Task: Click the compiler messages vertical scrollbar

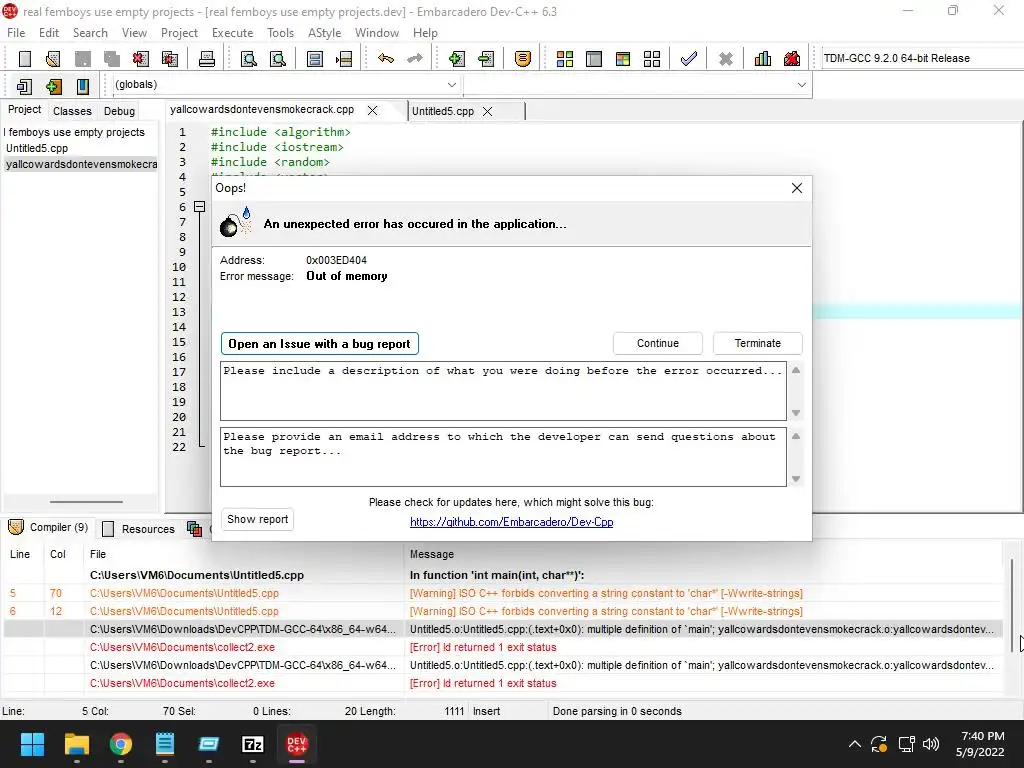Action: (x=1013, y=605)
